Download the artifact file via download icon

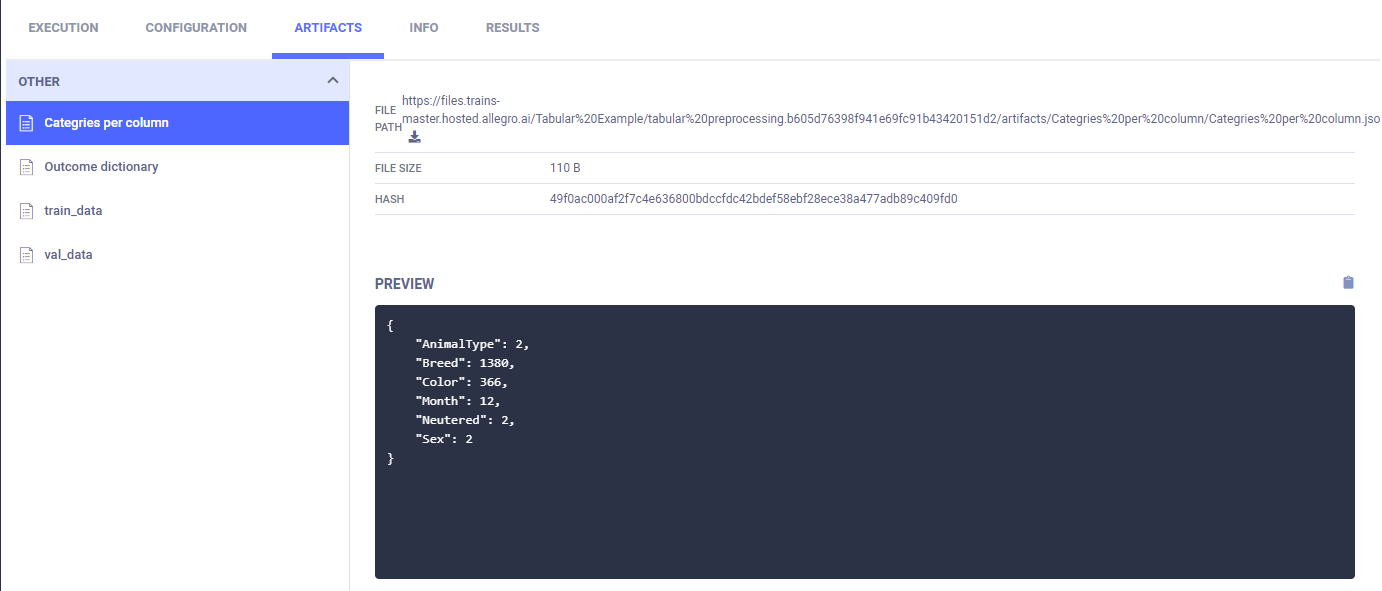[x=415, y=137]
